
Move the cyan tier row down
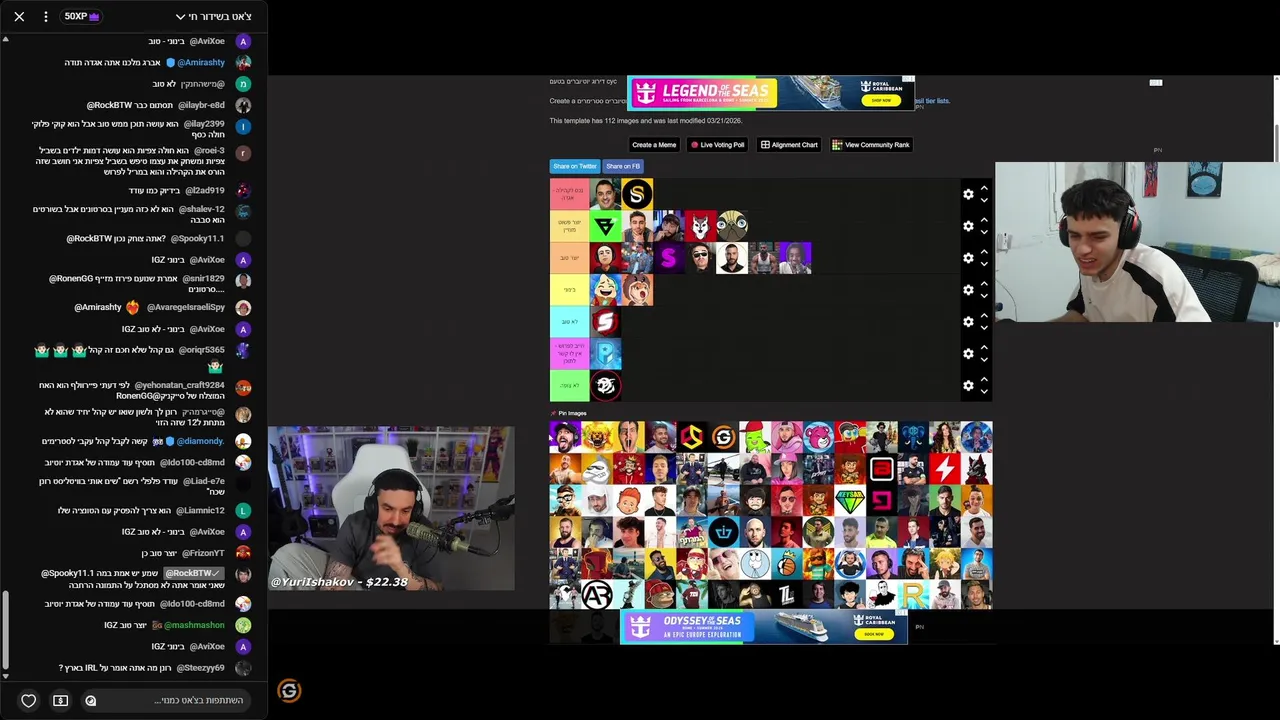coord(984,328)
